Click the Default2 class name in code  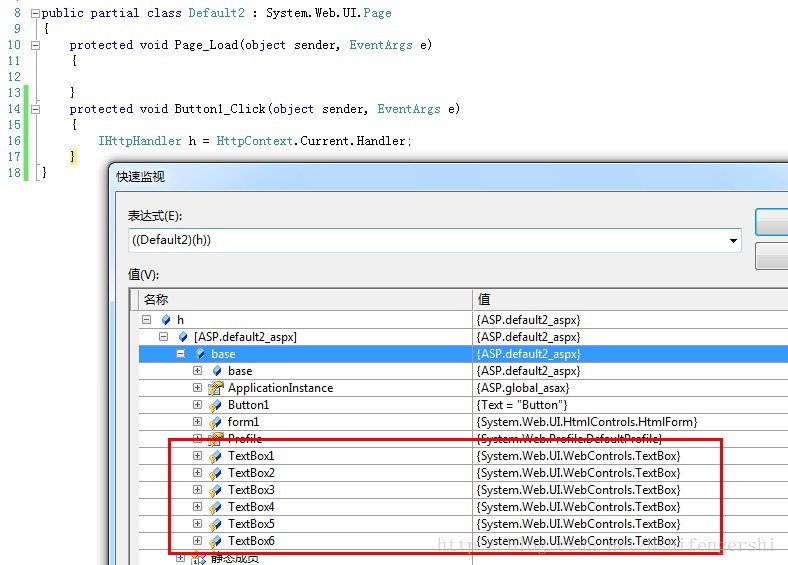point(217,13)
